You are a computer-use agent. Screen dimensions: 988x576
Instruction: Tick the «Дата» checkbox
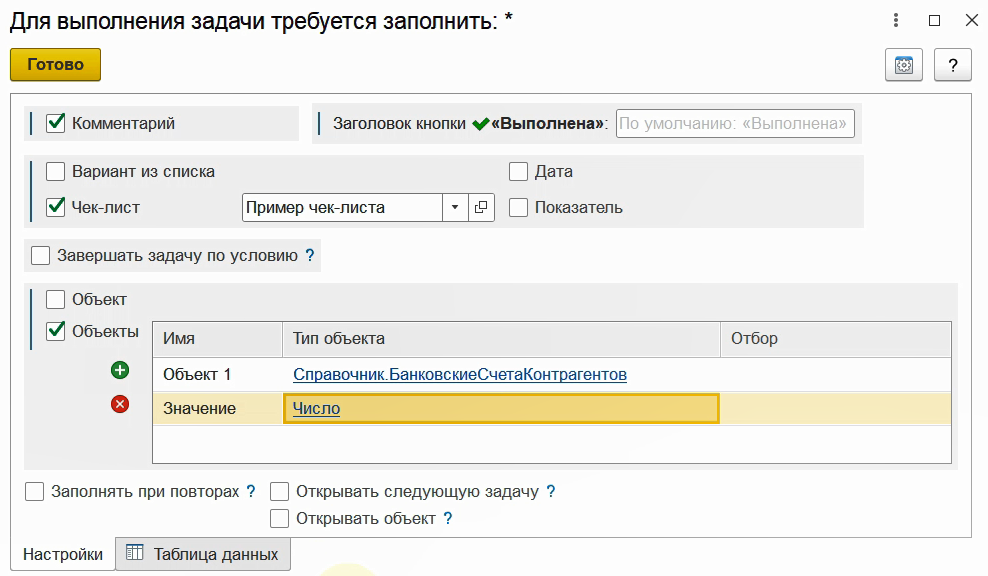point(518,171)
